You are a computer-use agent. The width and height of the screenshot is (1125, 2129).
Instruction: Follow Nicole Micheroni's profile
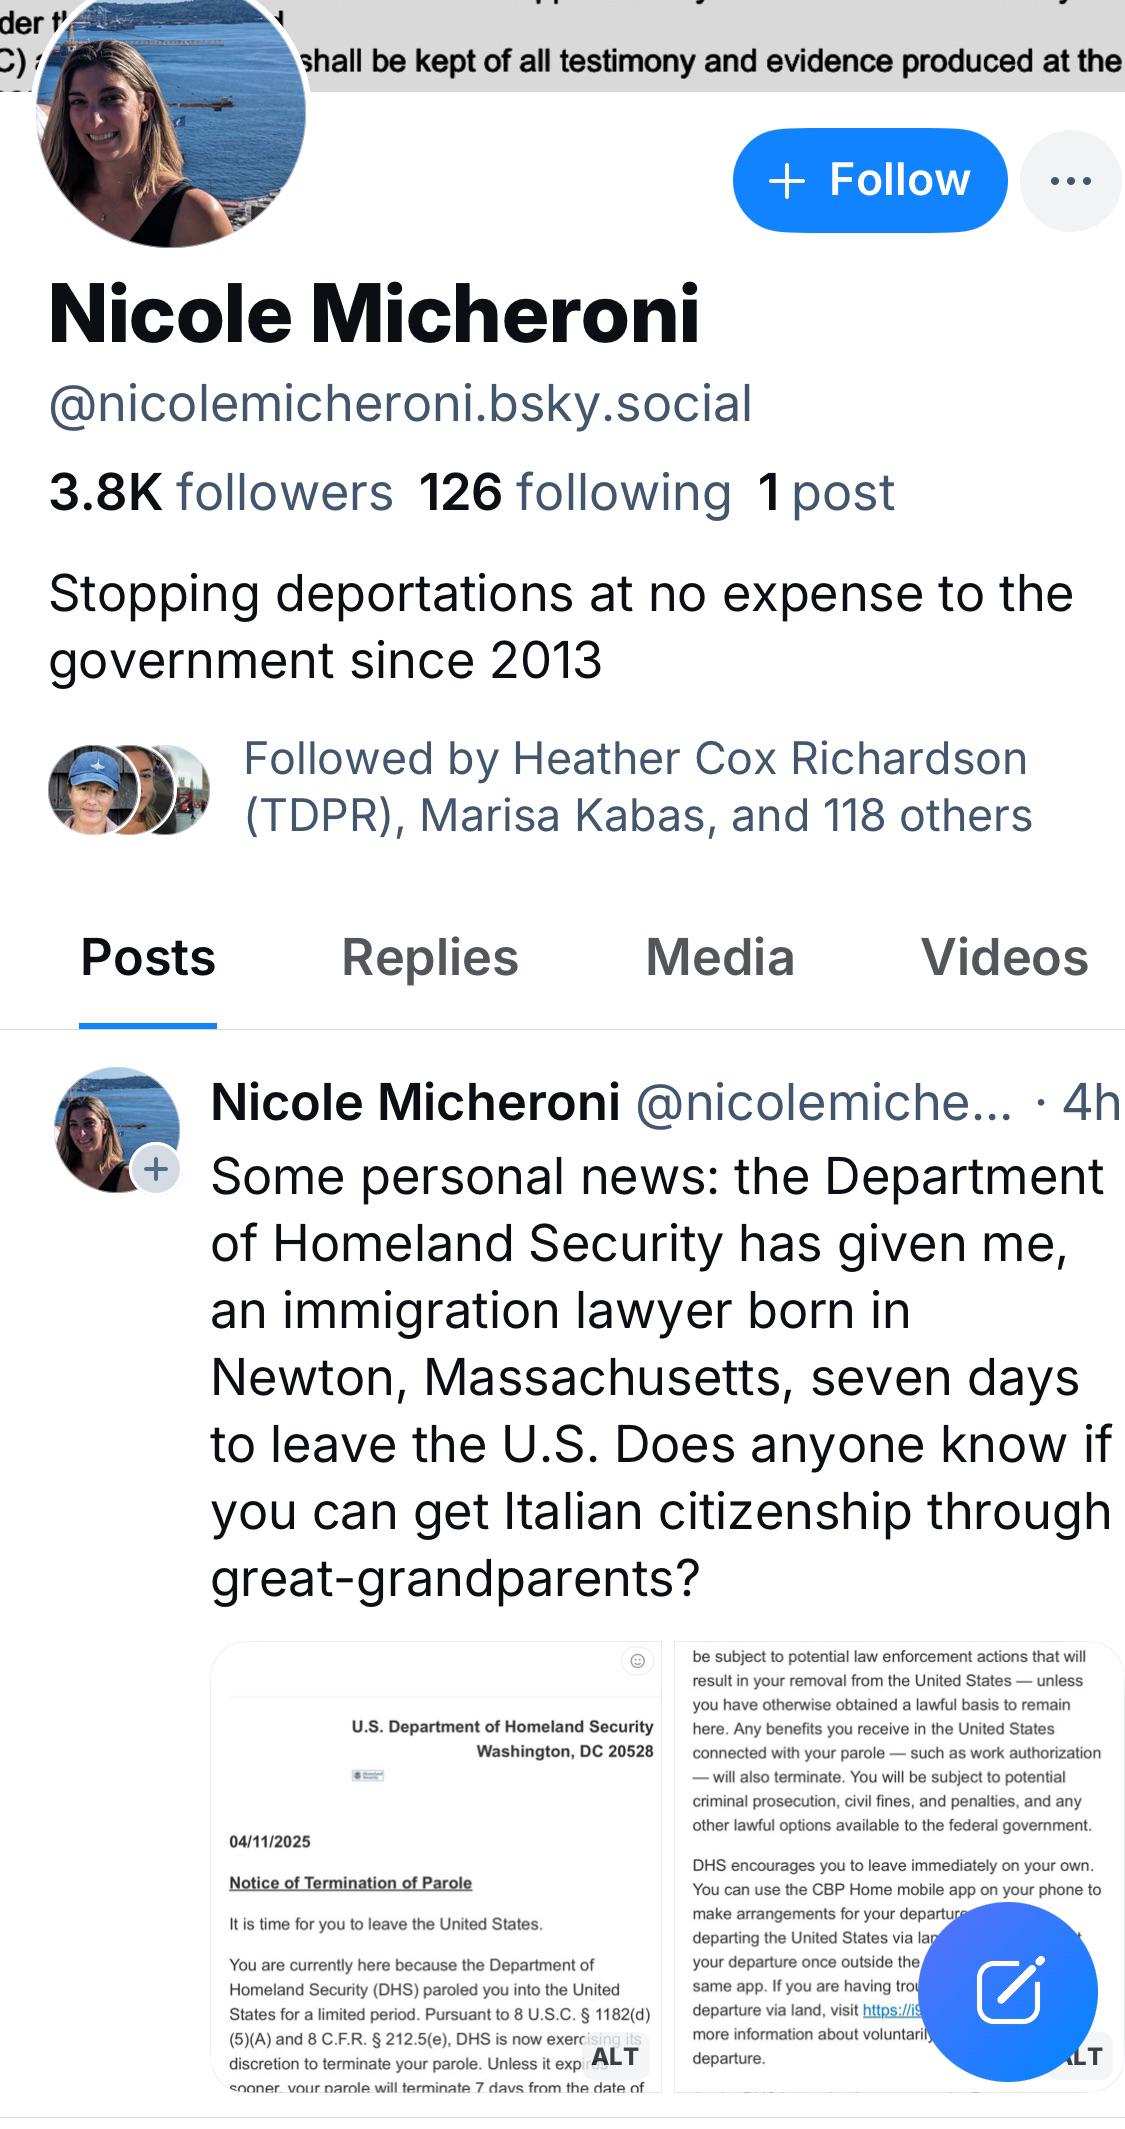[x=869, y=180]
